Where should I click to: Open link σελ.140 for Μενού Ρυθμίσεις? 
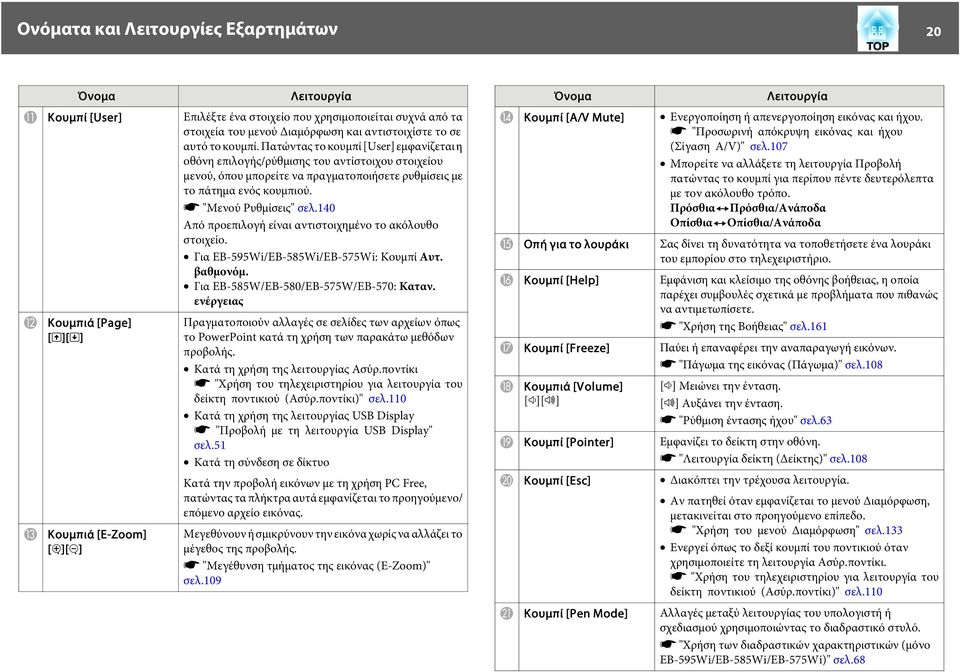[316, 208]
